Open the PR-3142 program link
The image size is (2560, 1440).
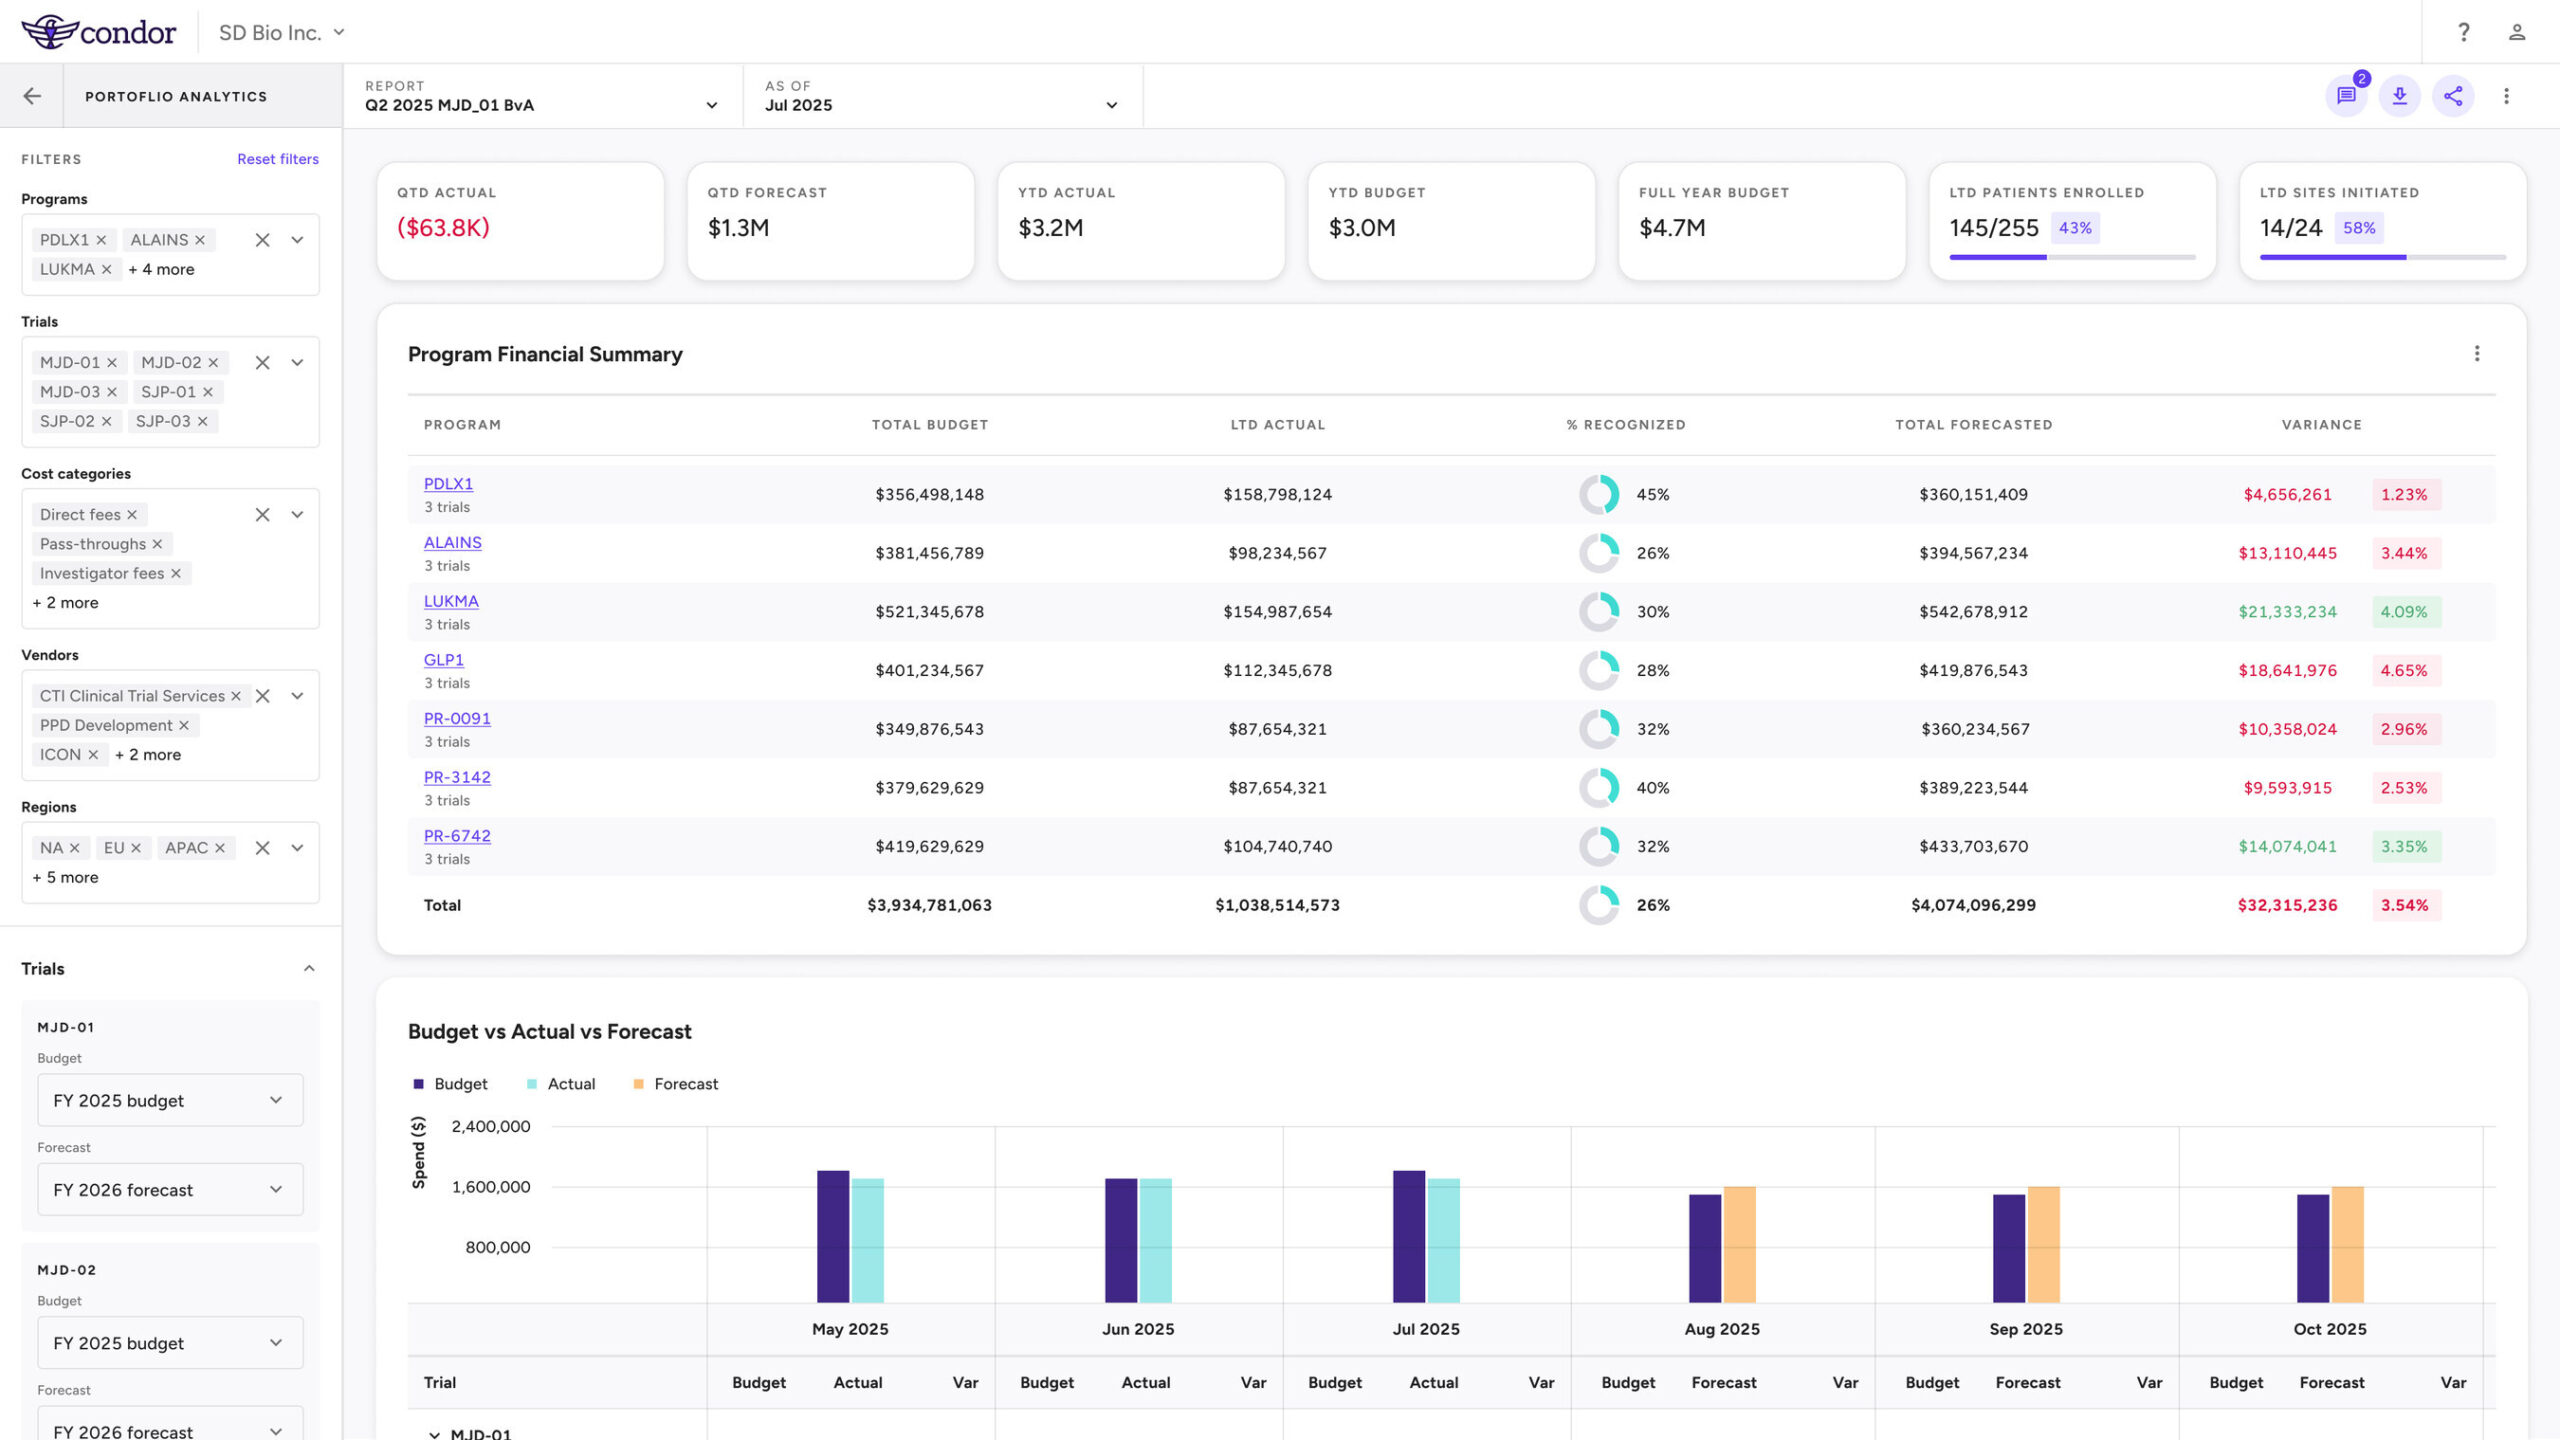(x=457, y=777)
